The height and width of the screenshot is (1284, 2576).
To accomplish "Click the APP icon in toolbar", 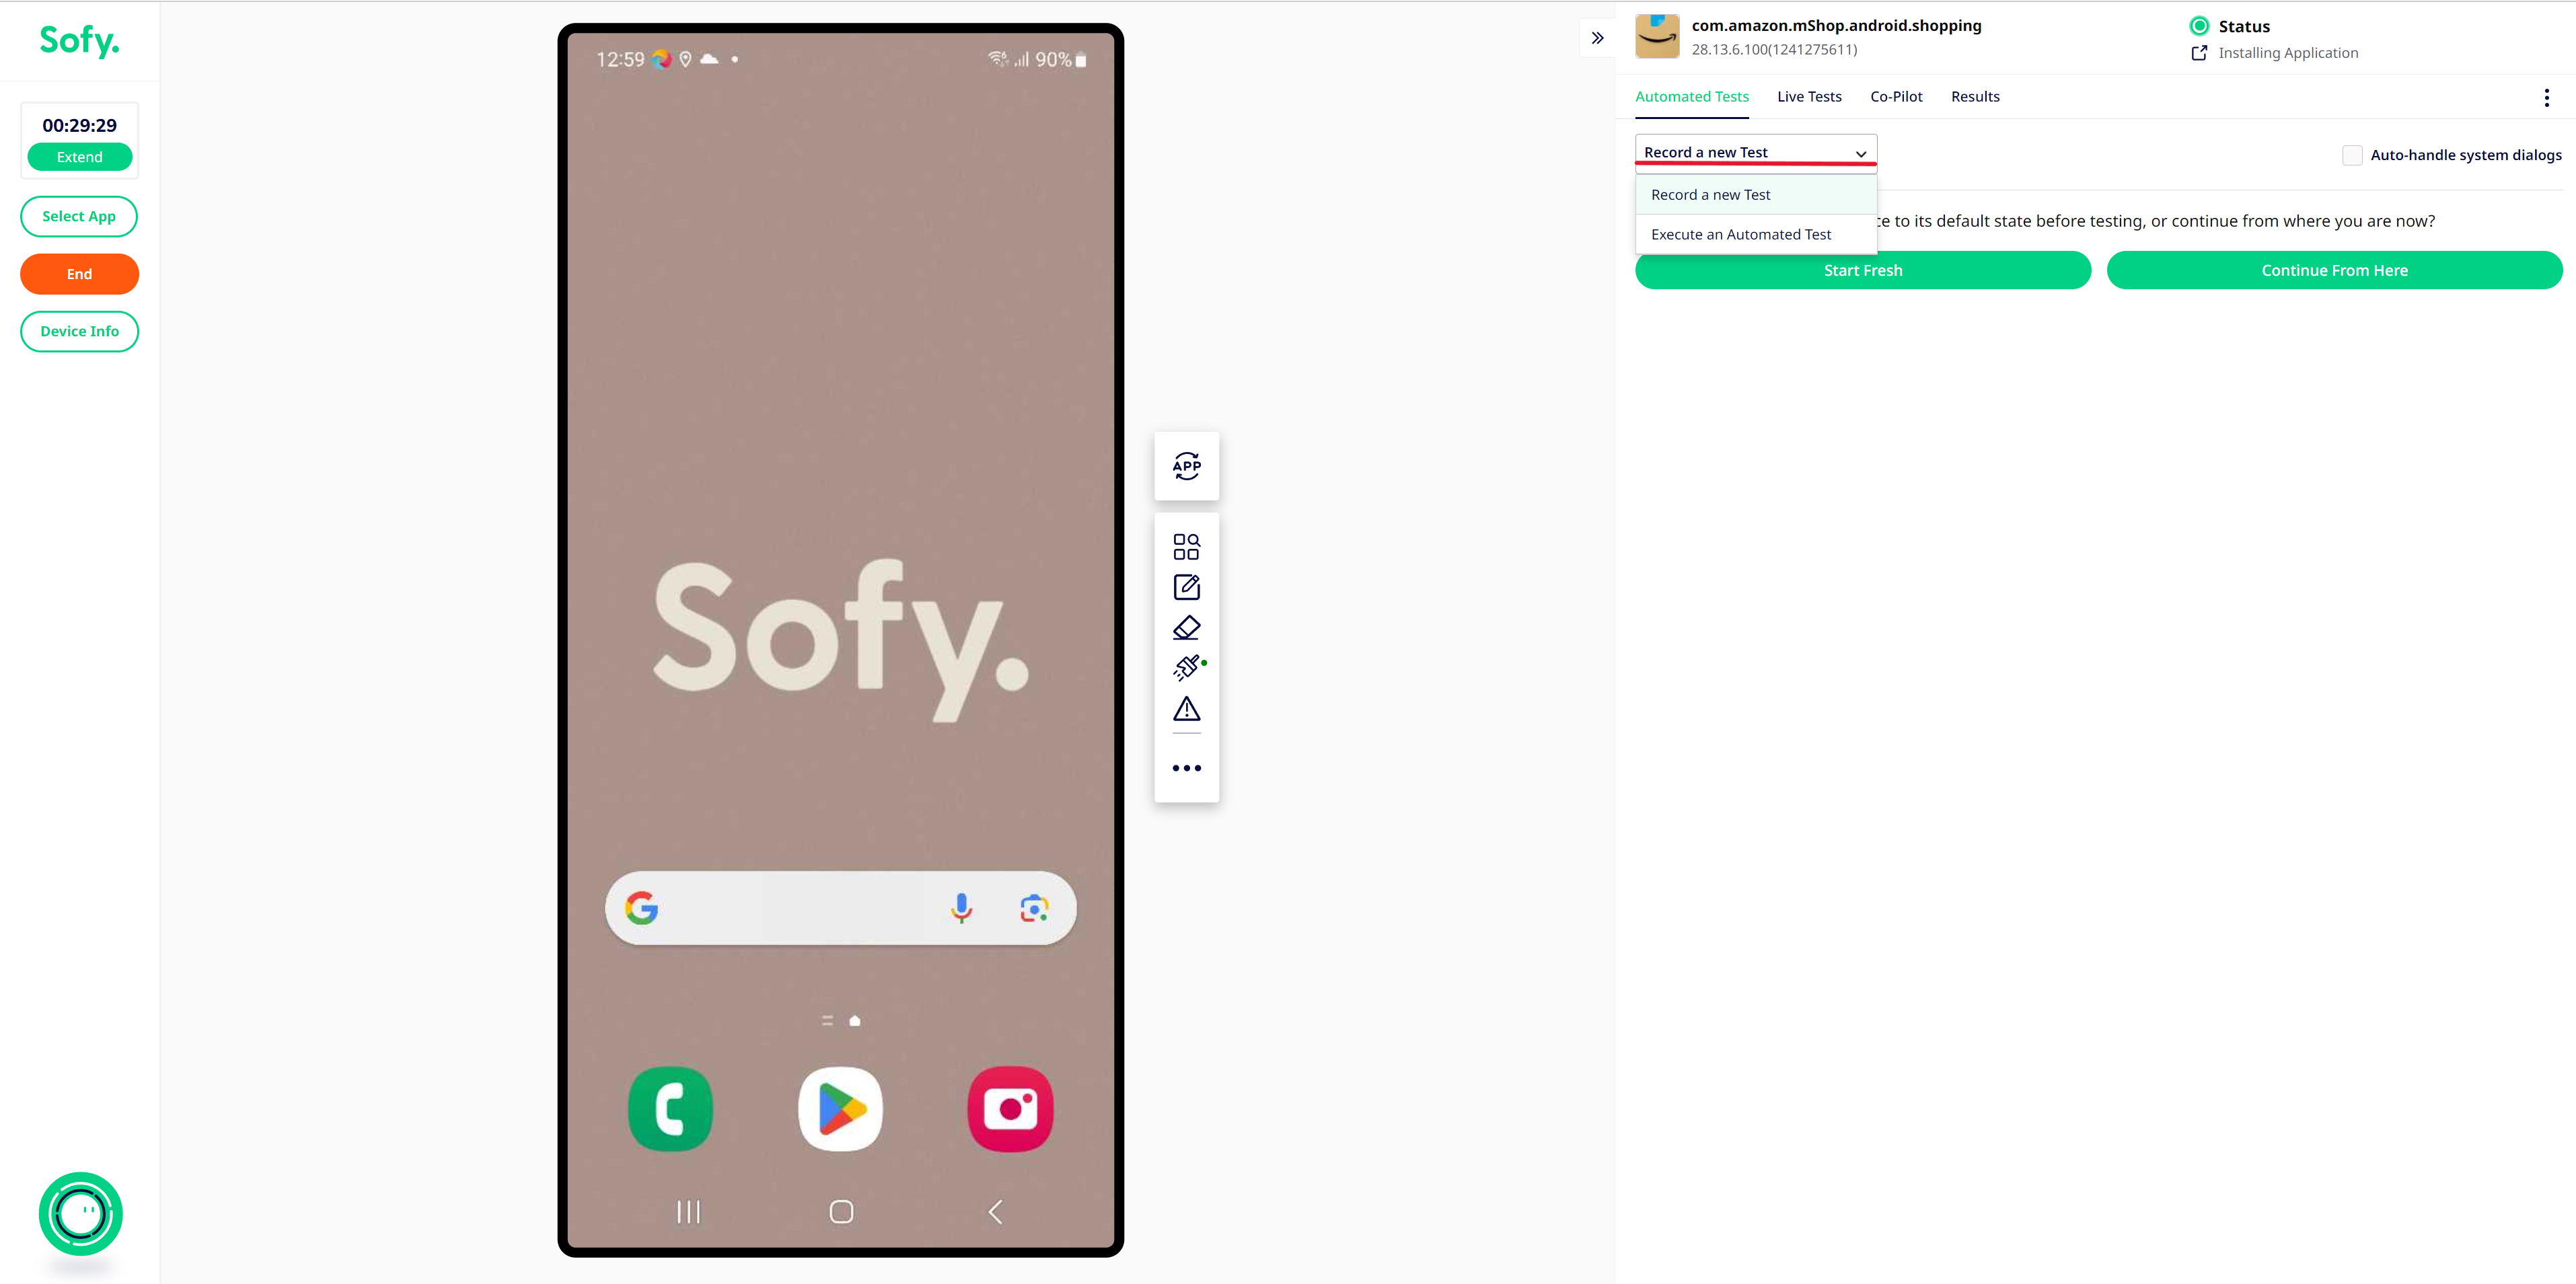I will (x=1186, y=466).
